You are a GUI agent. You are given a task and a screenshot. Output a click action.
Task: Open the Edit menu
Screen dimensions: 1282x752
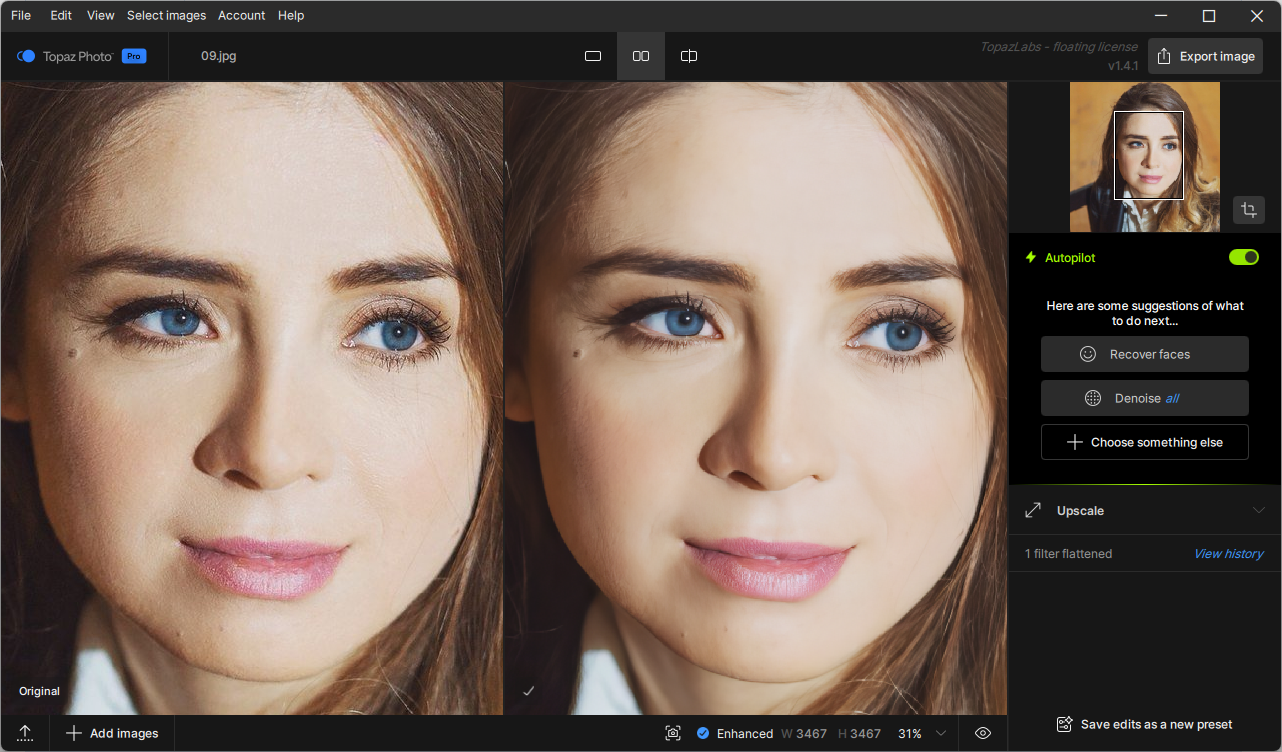click(x=61, y=16)
